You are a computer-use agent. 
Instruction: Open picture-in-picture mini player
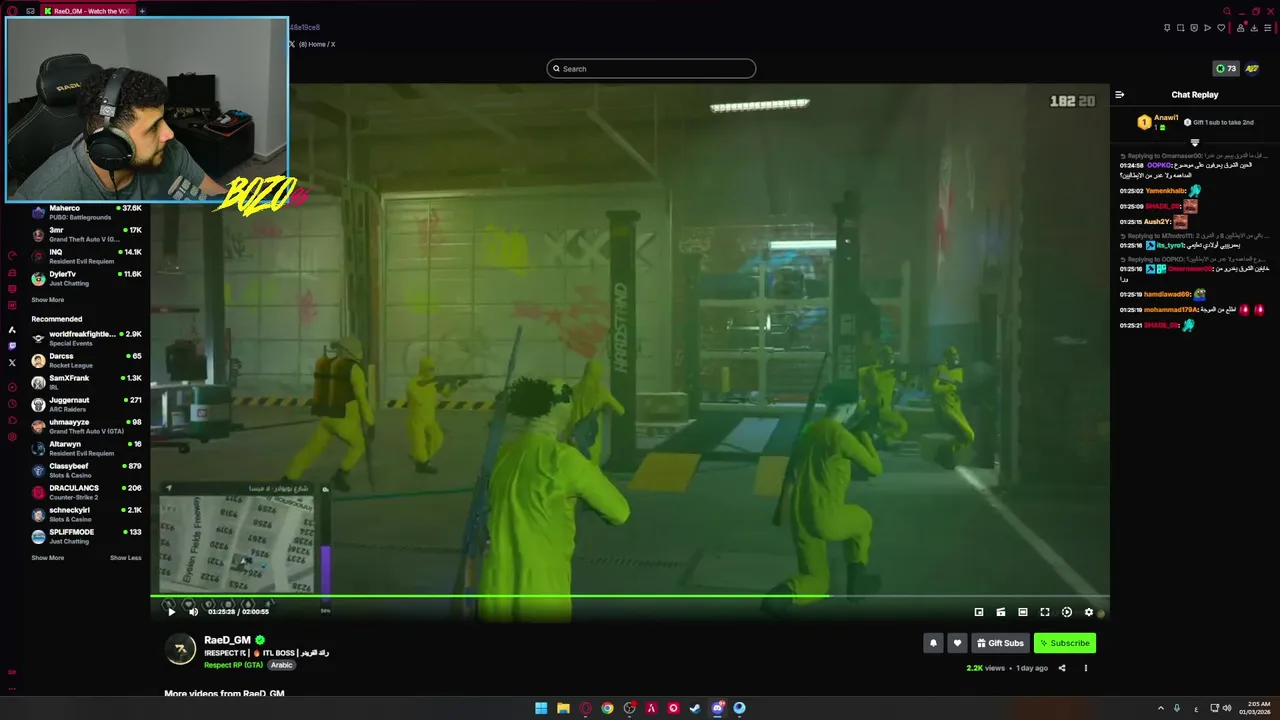click(979, 612)
